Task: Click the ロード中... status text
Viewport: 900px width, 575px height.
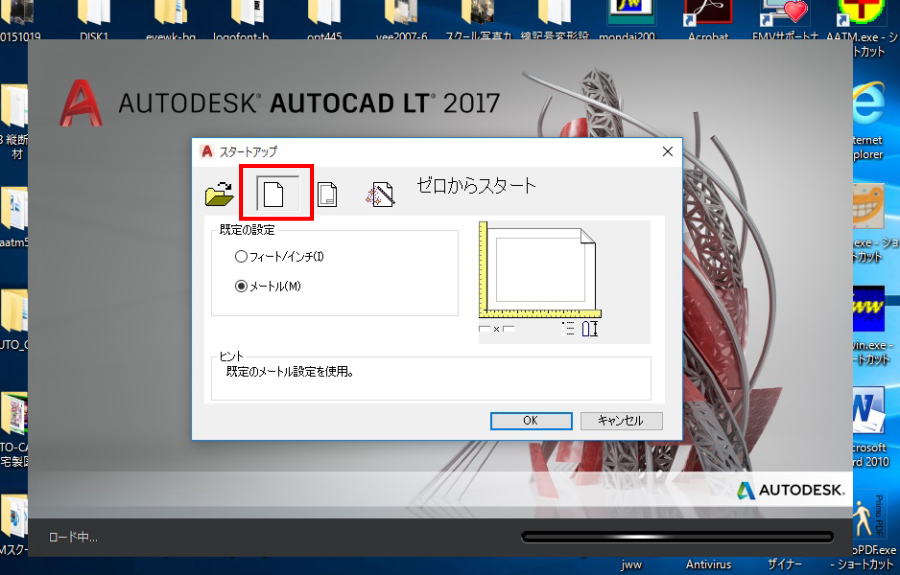Action: (x=73, y=537)
